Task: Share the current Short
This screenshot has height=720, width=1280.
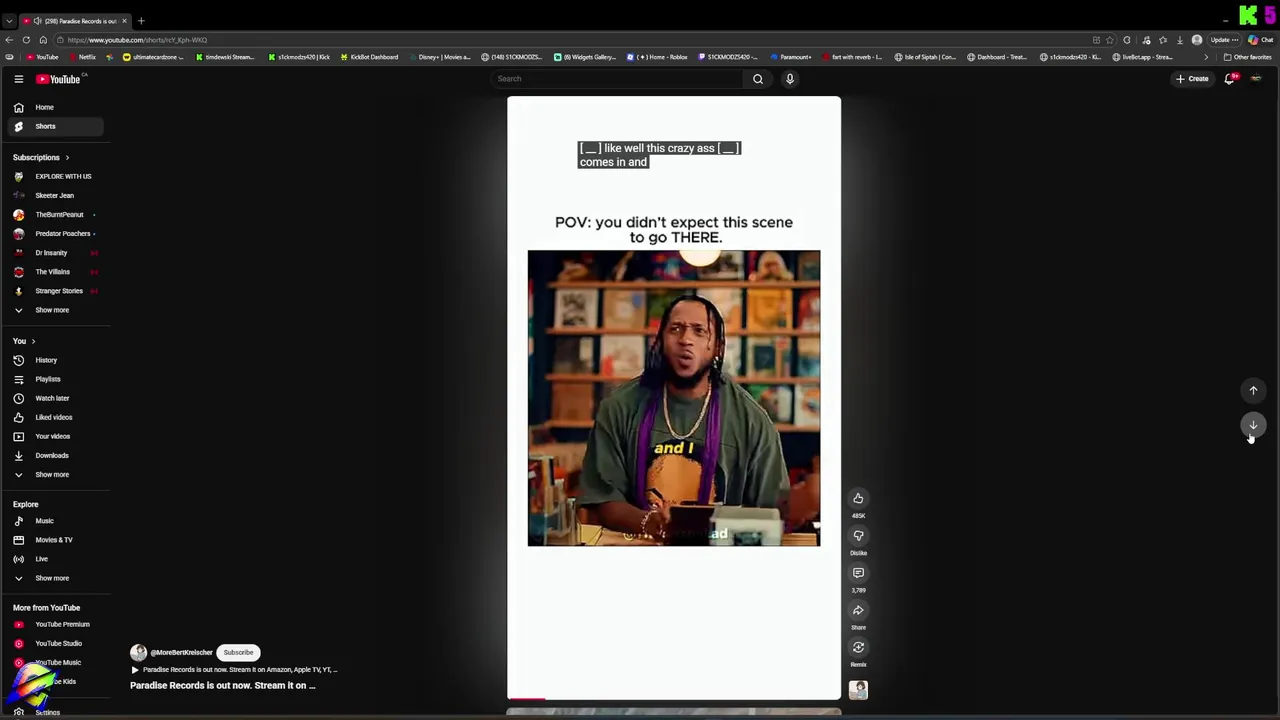Action: [x=858, y=610]
